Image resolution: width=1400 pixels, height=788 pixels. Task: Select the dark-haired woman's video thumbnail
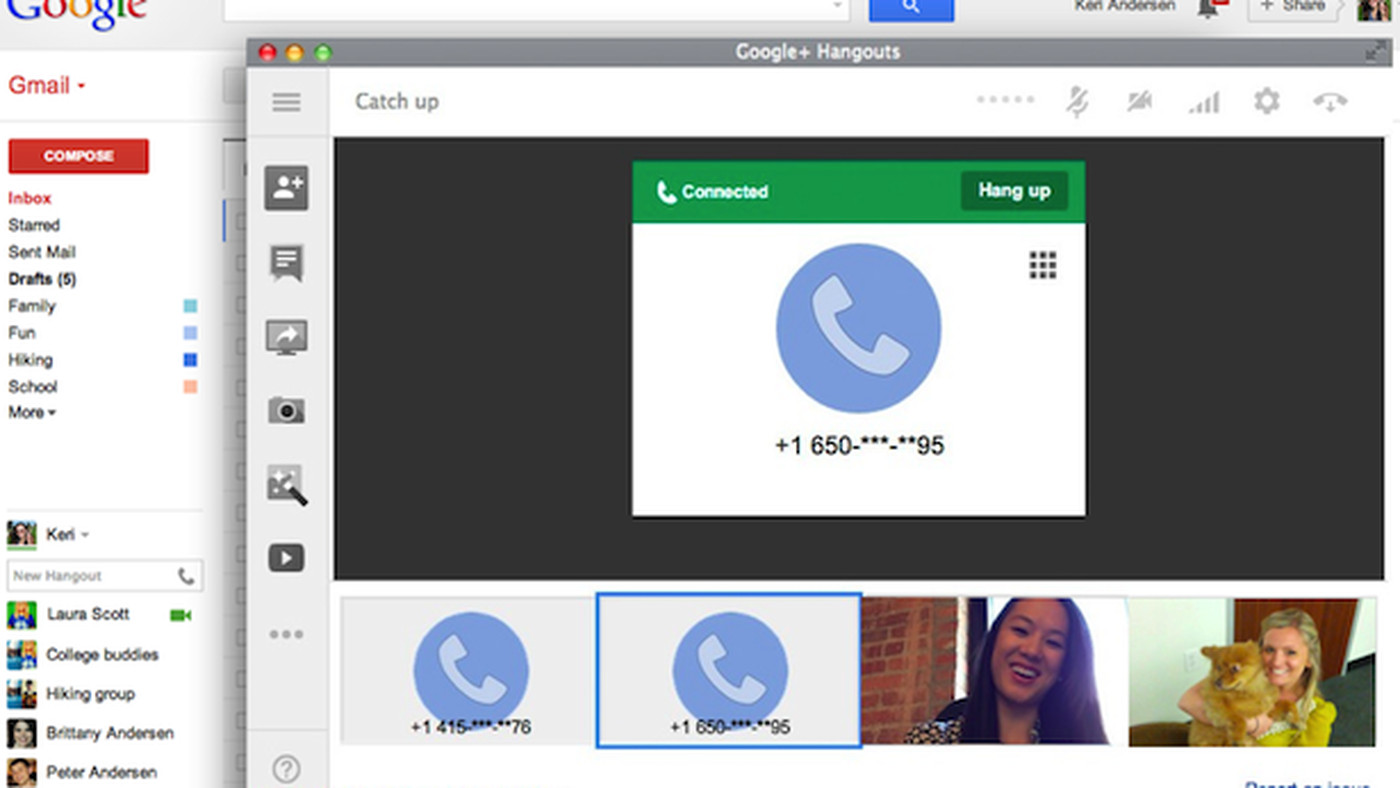995,671
